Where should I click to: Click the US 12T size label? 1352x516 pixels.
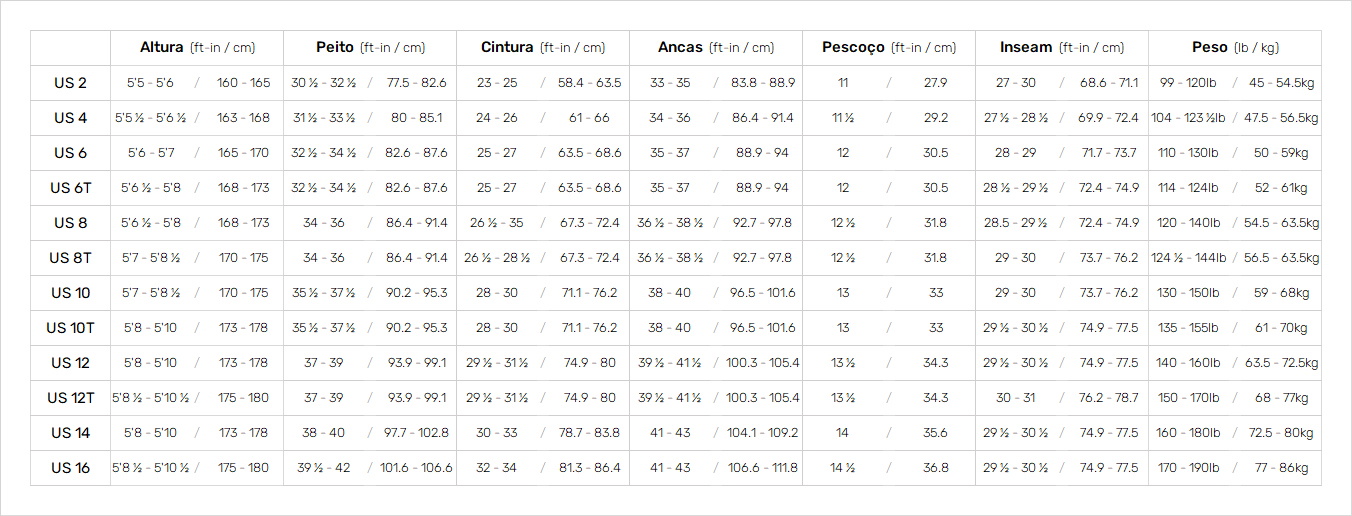pyautogui.click(x=70, y=398)
